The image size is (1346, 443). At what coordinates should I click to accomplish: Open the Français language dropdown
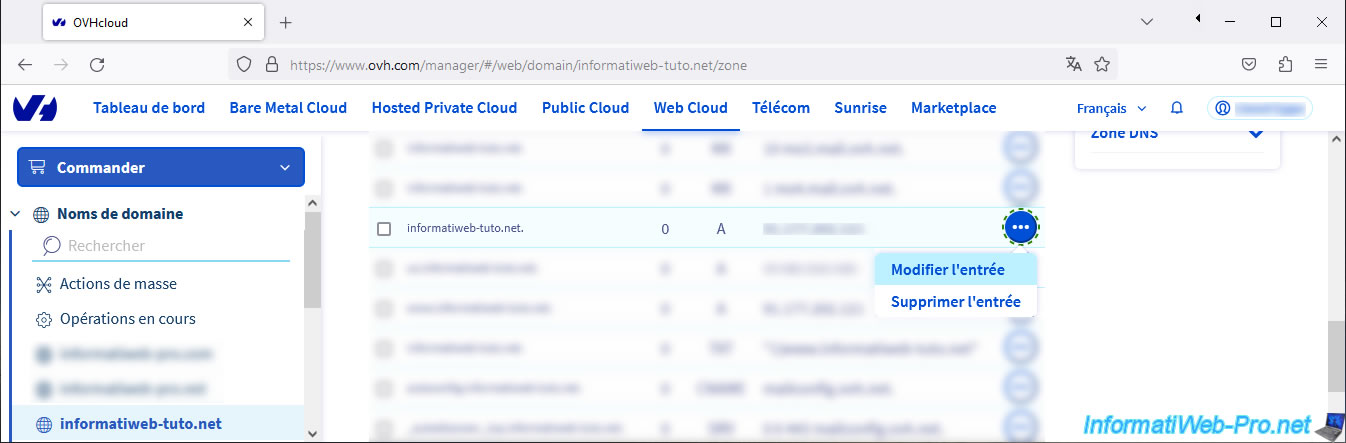tap(1111, 108)
